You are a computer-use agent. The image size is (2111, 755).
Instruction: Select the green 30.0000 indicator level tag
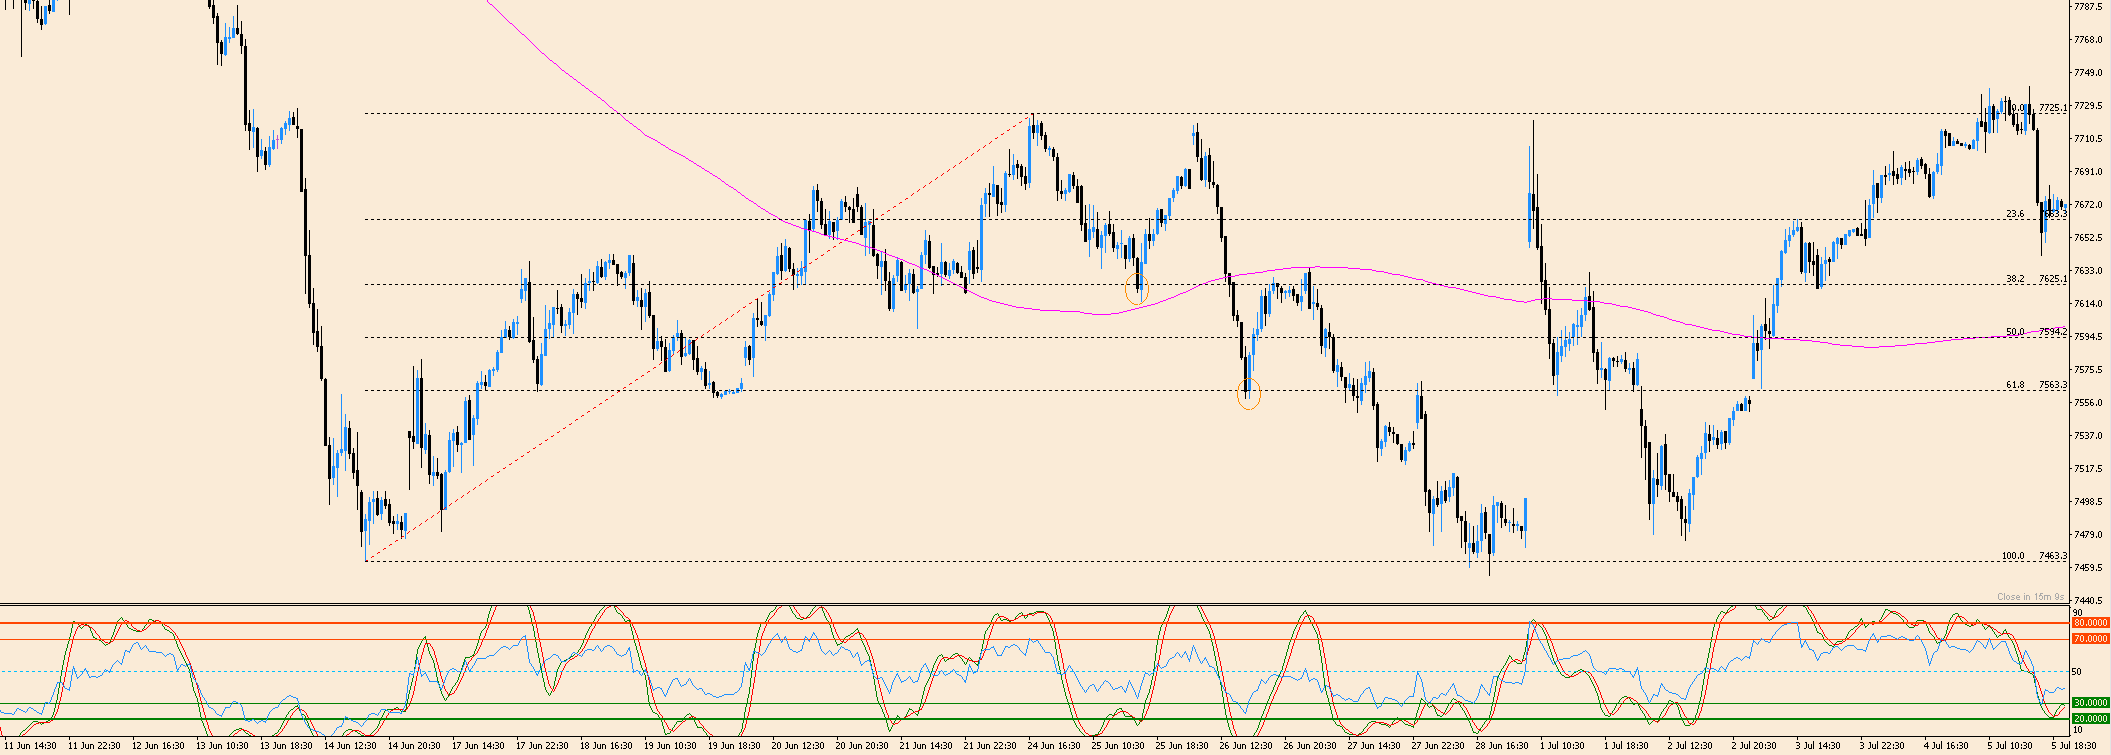(x=2088, y=702)
